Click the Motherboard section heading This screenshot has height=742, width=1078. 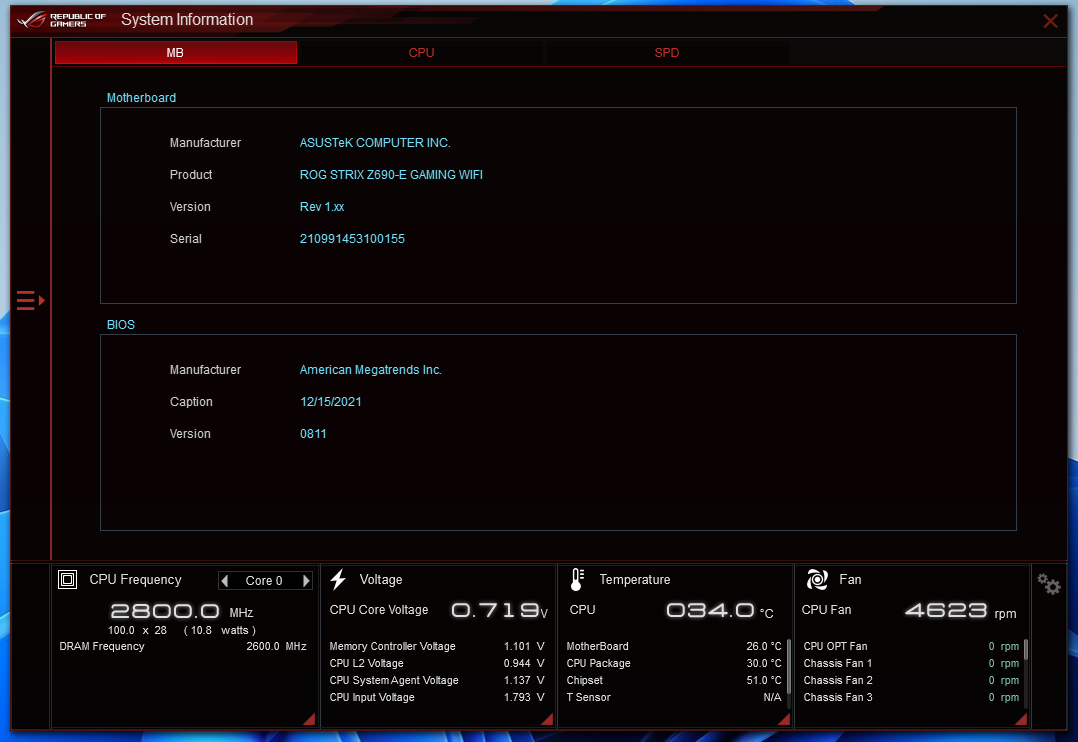coord(141,98)
